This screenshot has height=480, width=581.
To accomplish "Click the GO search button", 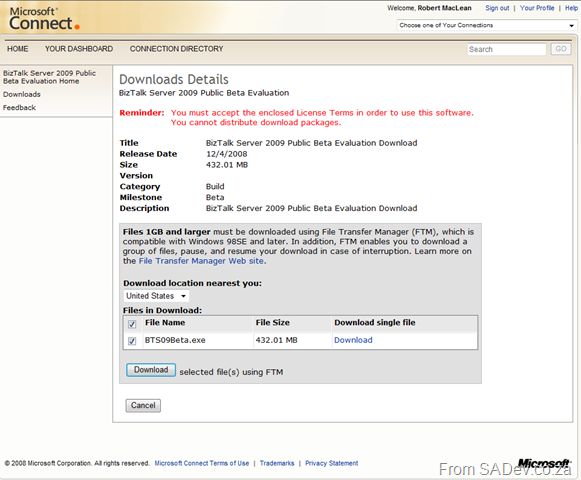I will point(561,49).
